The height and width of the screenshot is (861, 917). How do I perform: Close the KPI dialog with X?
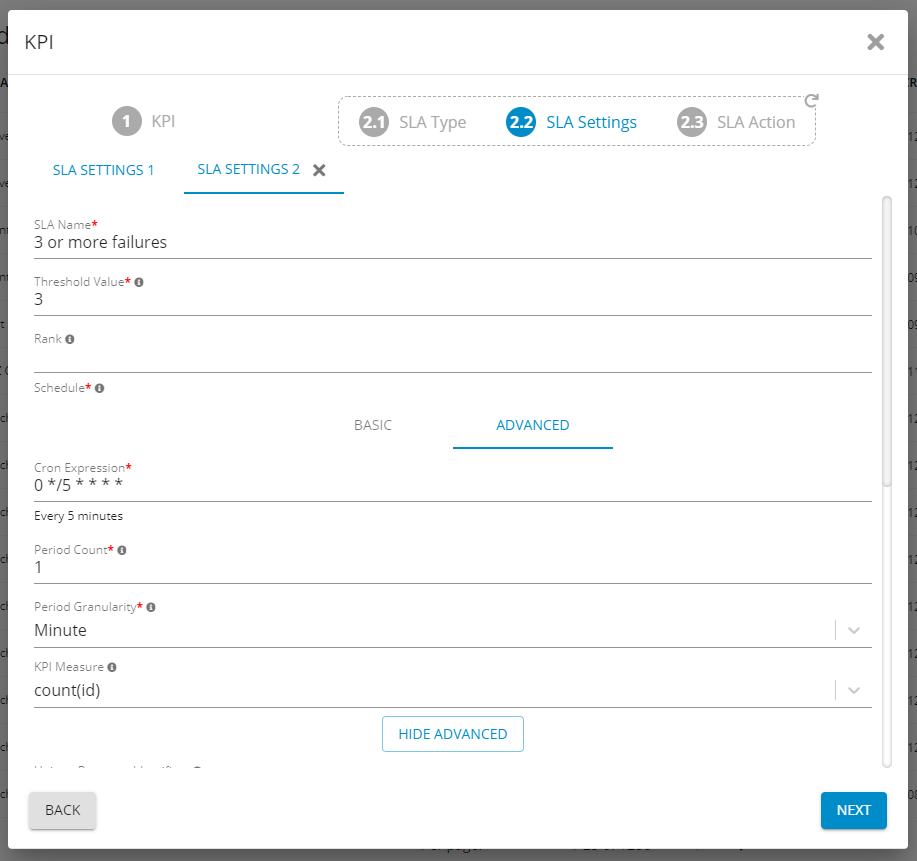875,42
